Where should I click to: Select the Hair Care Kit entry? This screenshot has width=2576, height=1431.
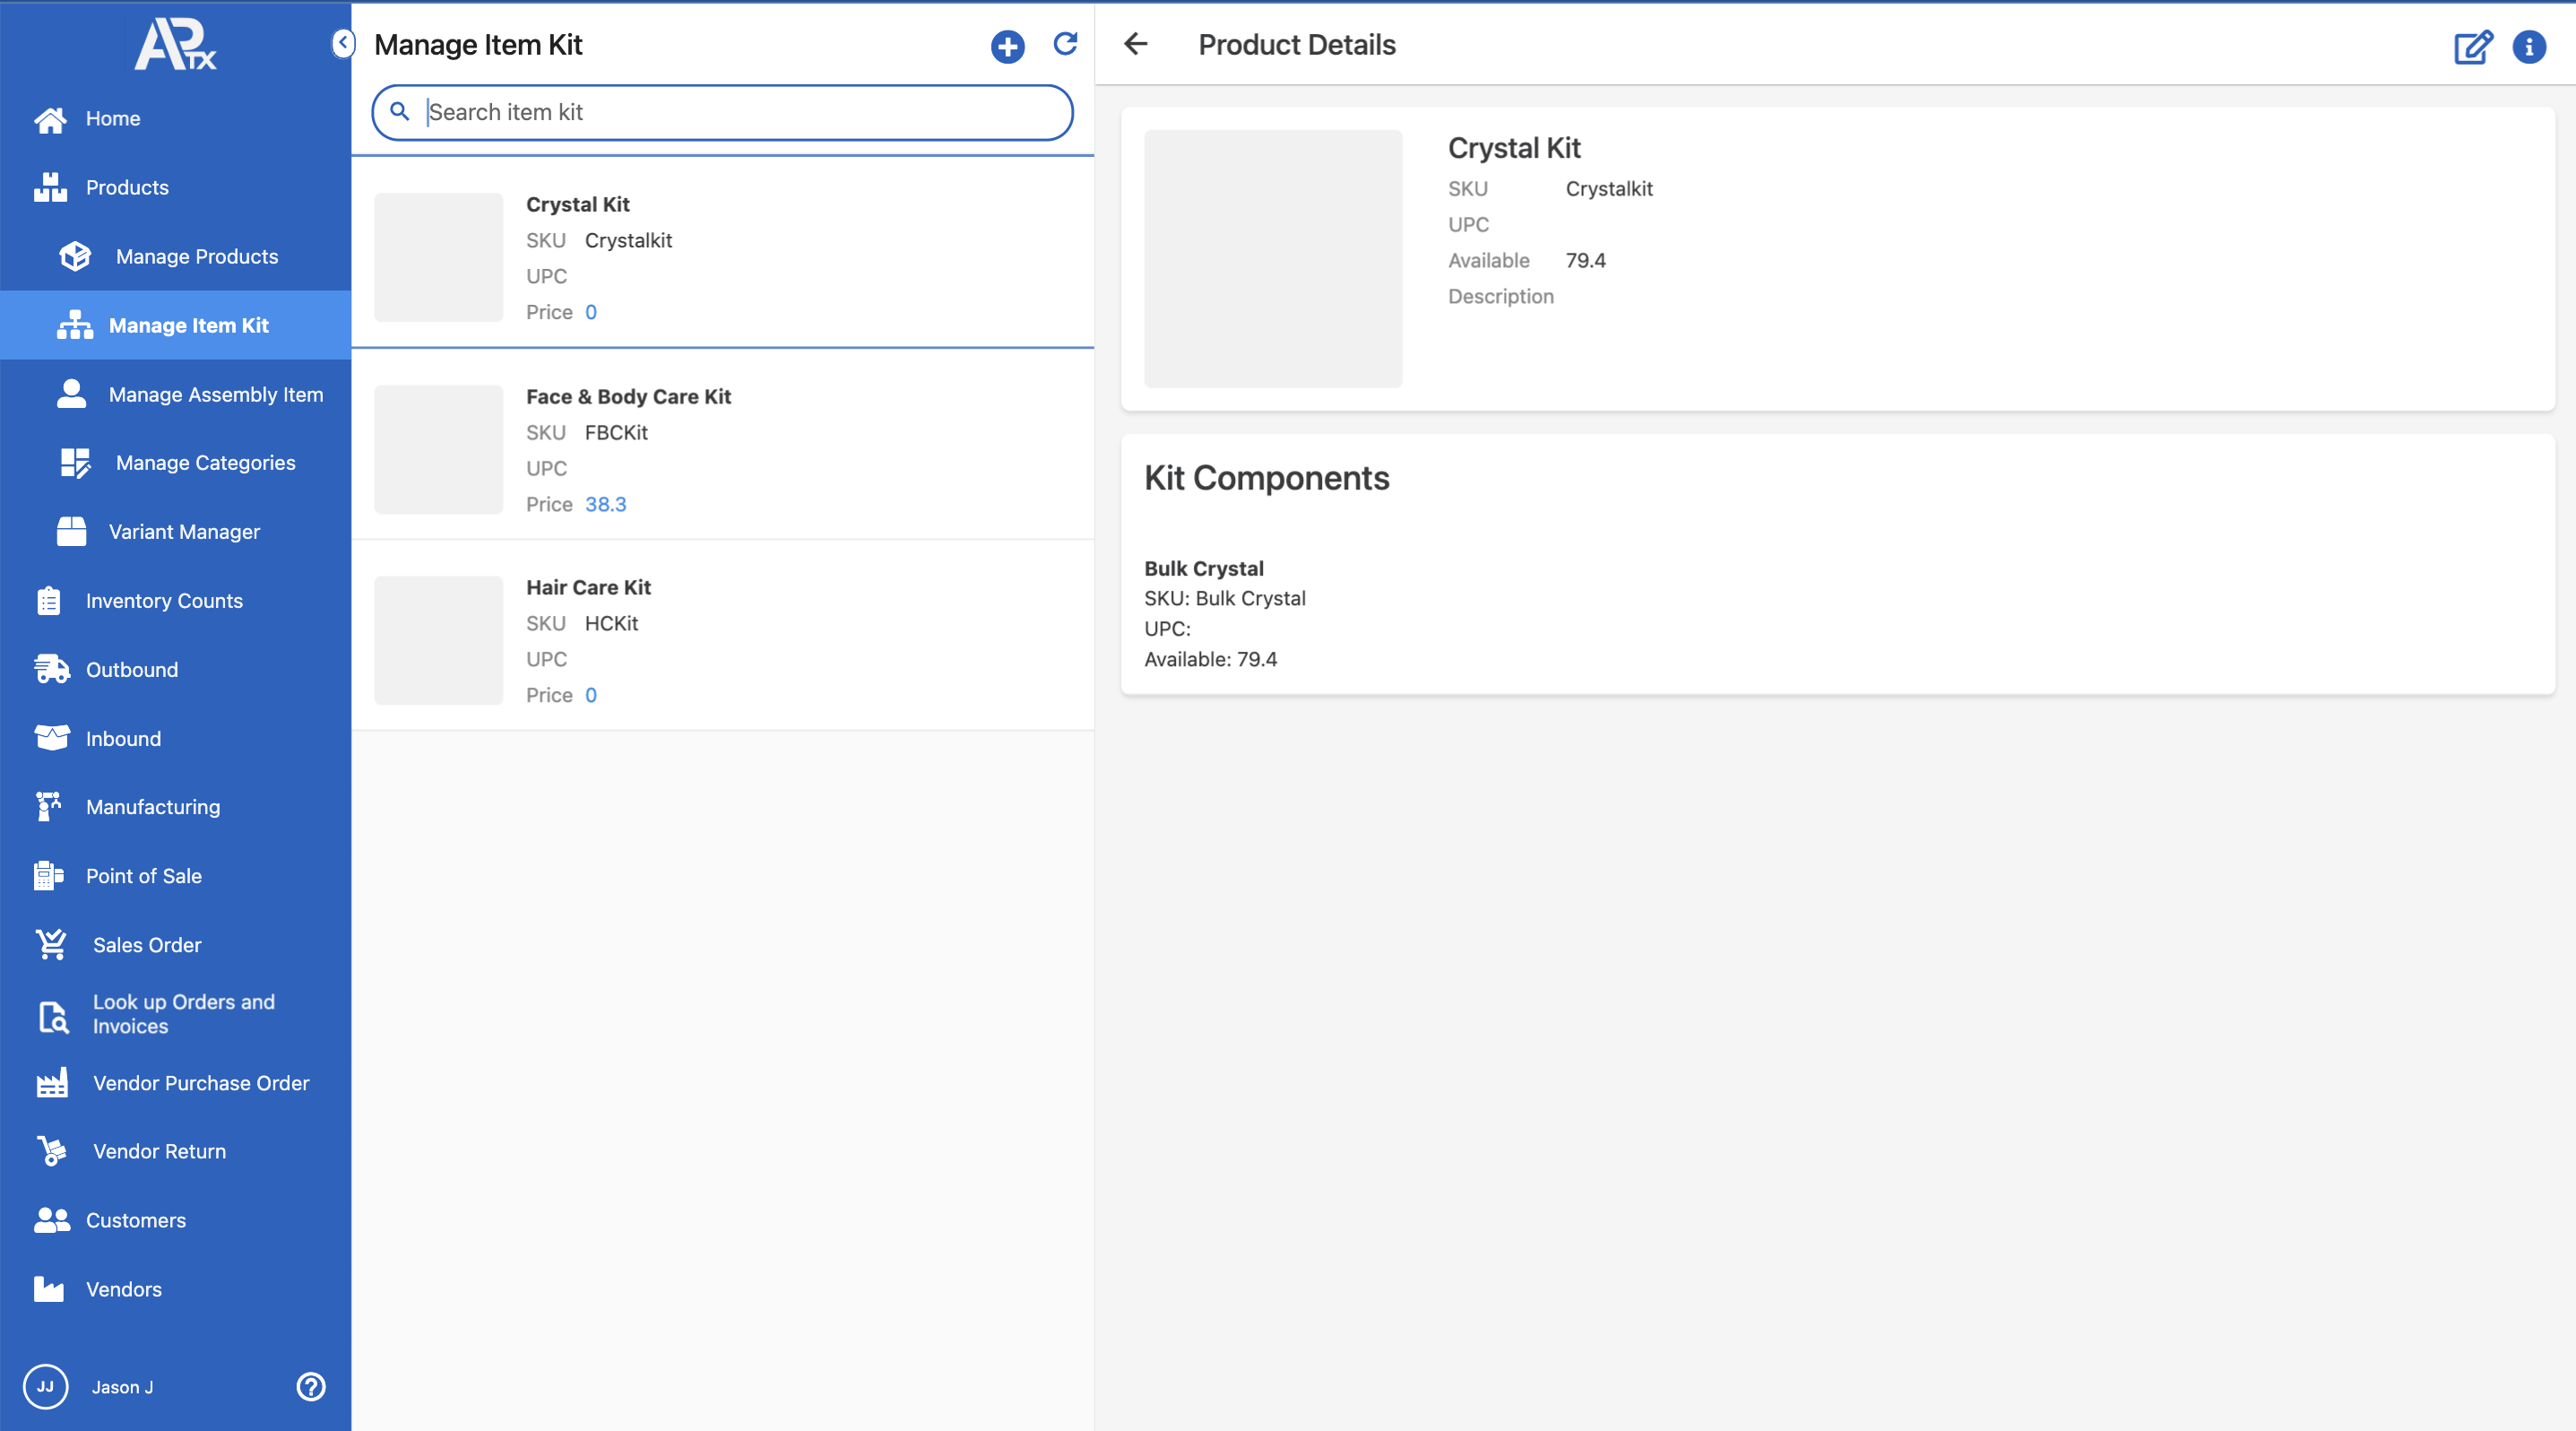coord(588,588)
